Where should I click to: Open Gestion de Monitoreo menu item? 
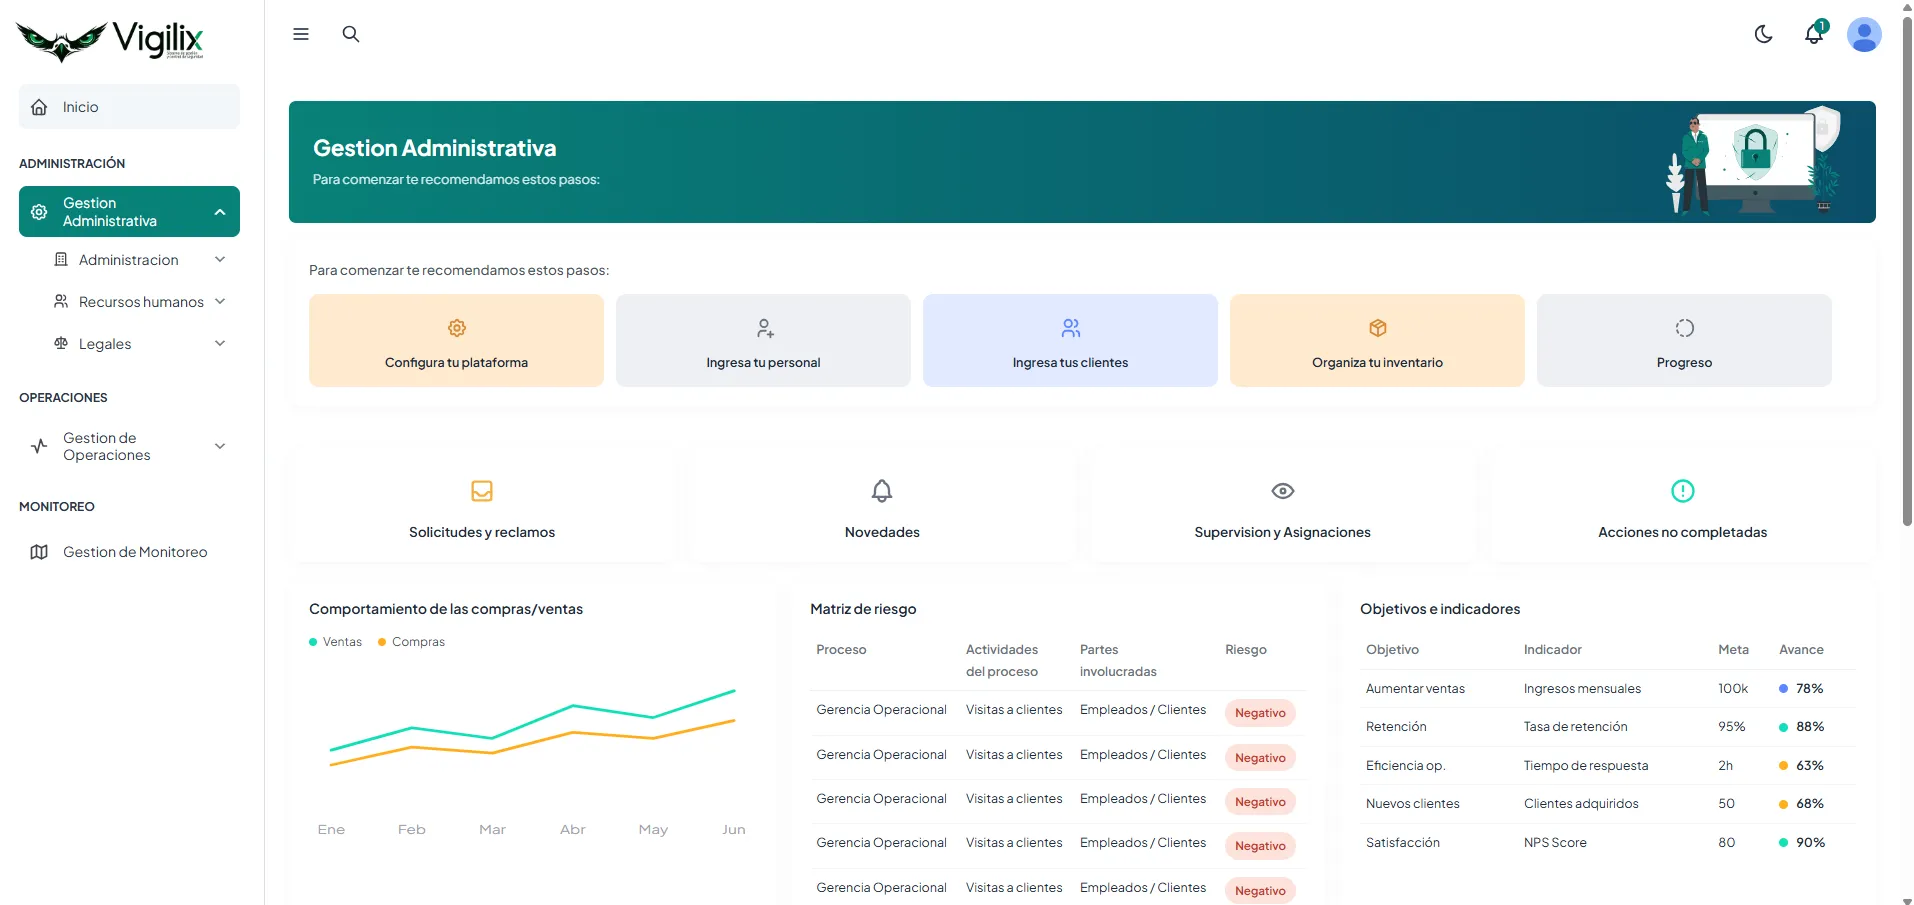click(x=129, y=552)
